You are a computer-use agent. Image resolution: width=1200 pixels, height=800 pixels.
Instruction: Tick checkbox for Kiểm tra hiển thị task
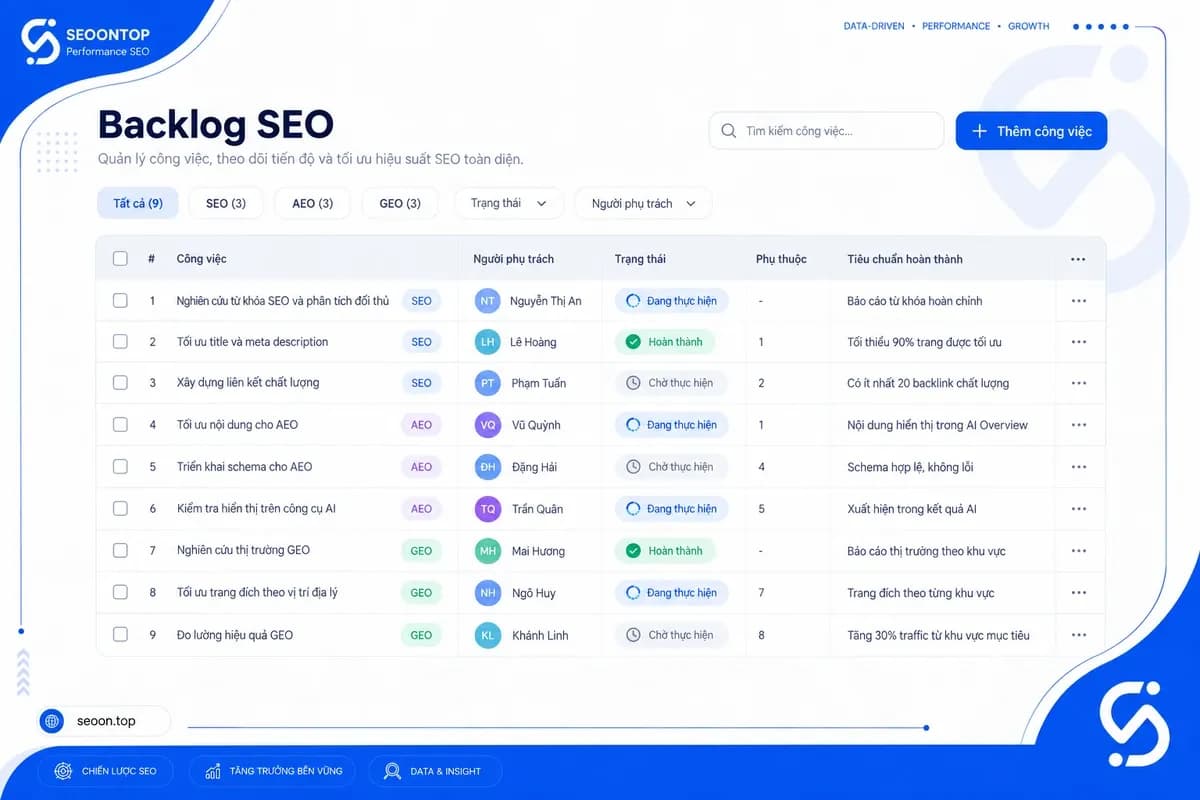point(120,509)
